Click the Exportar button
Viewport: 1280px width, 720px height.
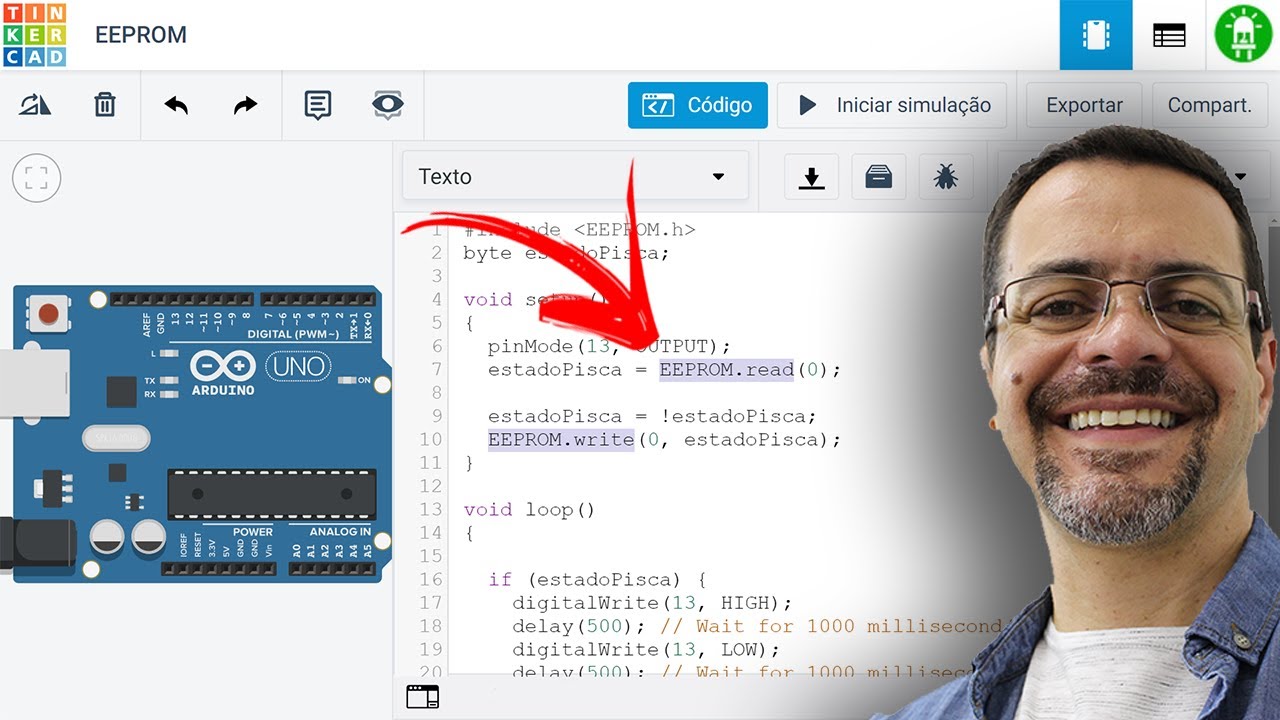1084,105
